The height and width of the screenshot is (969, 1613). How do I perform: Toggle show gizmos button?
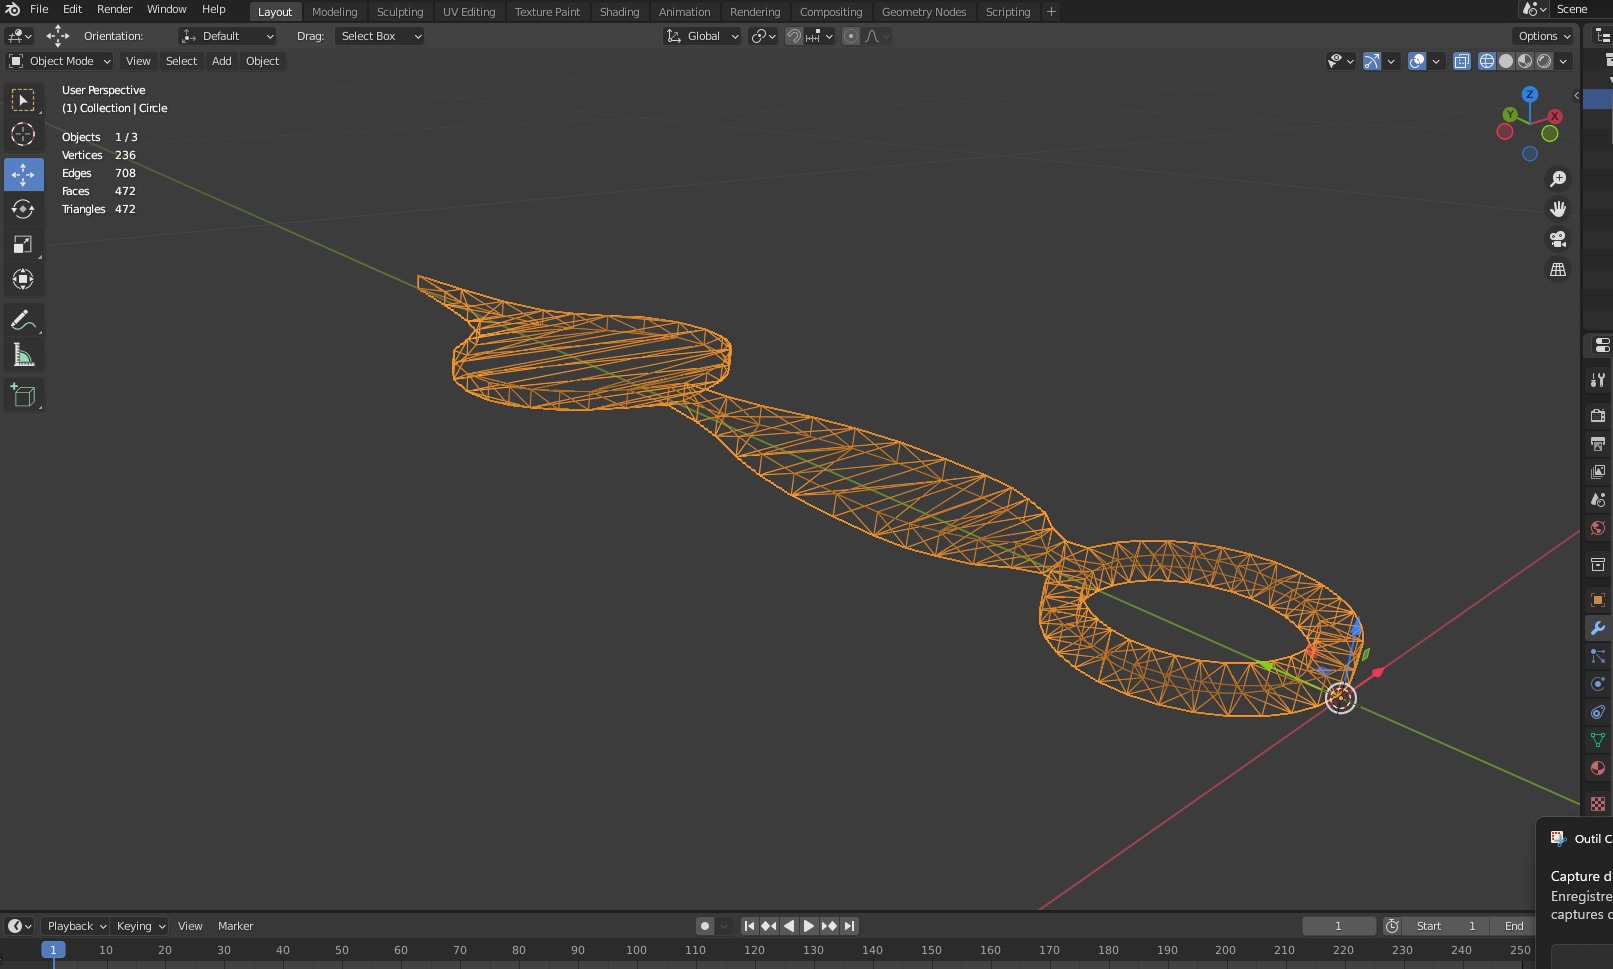click(1372, 61)
